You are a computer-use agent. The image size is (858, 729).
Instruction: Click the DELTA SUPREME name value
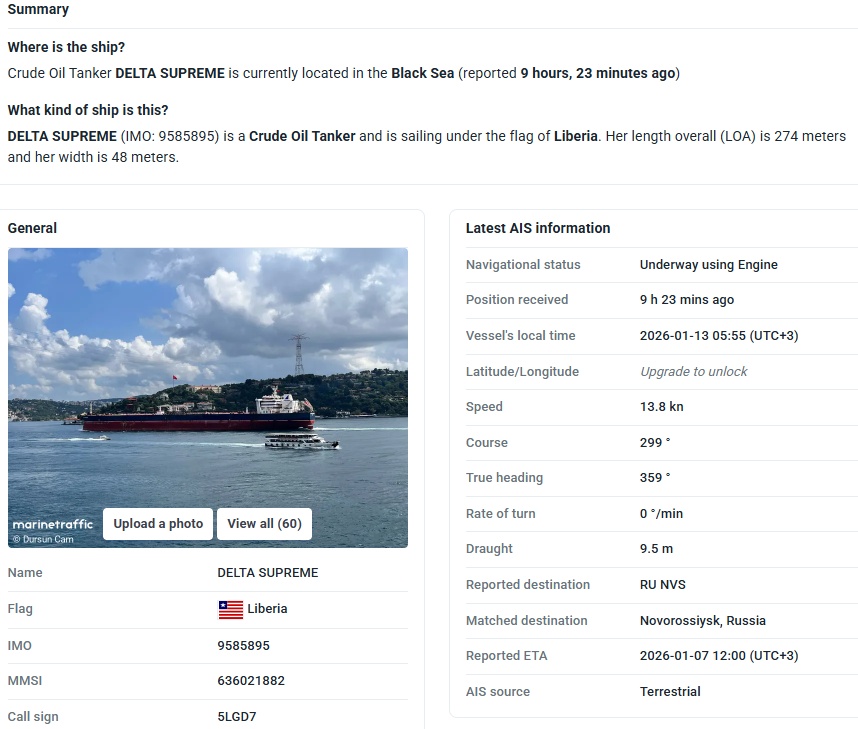[267, 573]
